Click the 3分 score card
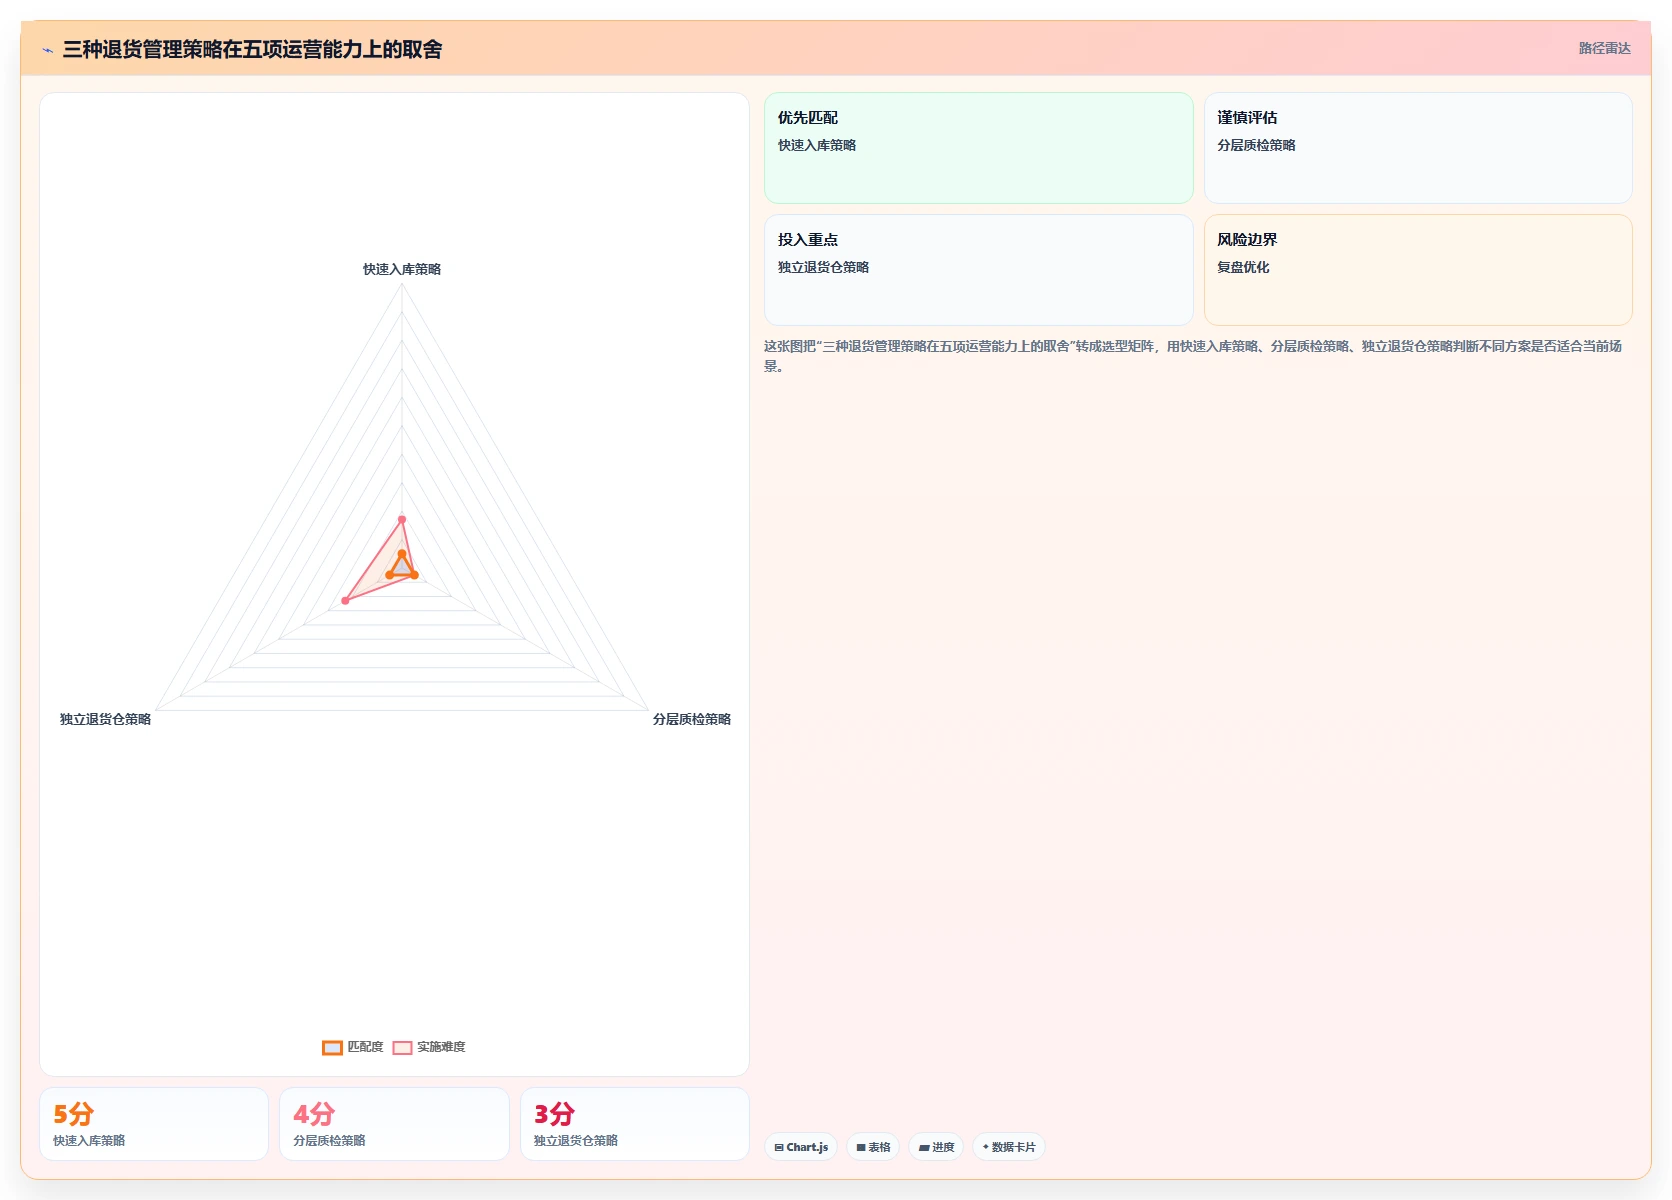 tap(635, 1124)
